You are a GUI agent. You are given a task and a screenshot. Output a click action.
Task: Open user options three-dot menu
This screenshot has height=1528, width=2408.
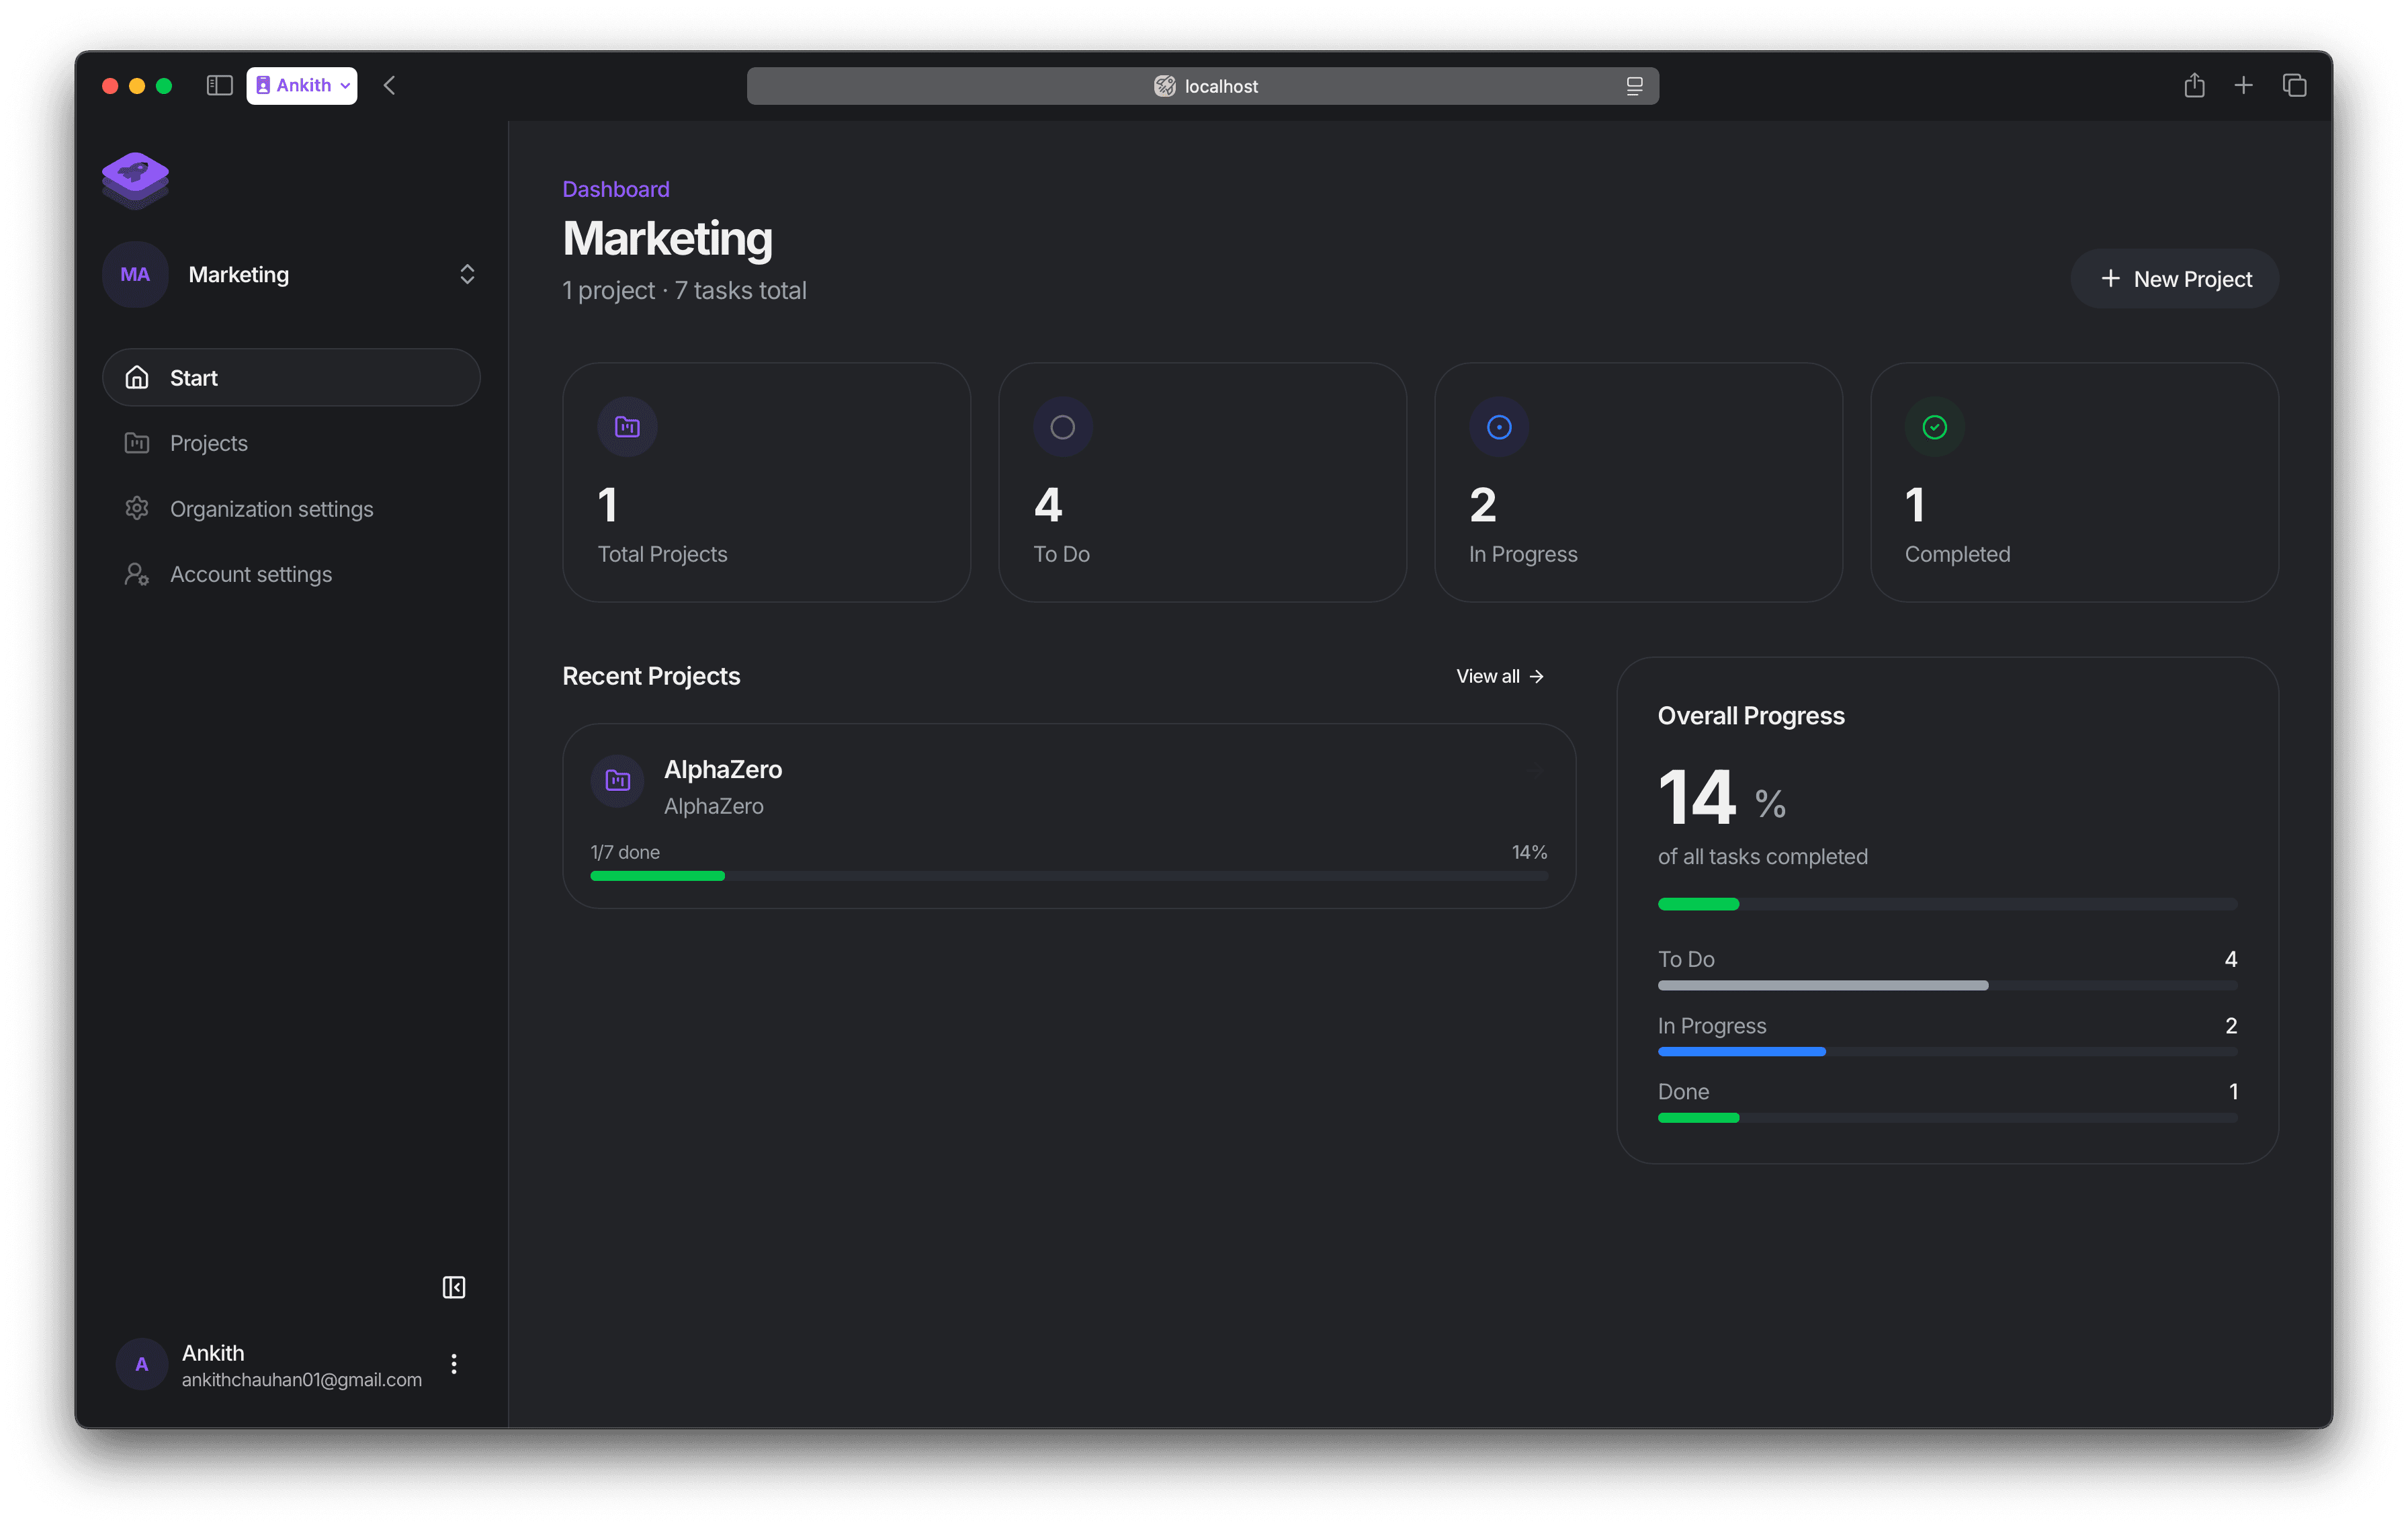[453, 1364]
